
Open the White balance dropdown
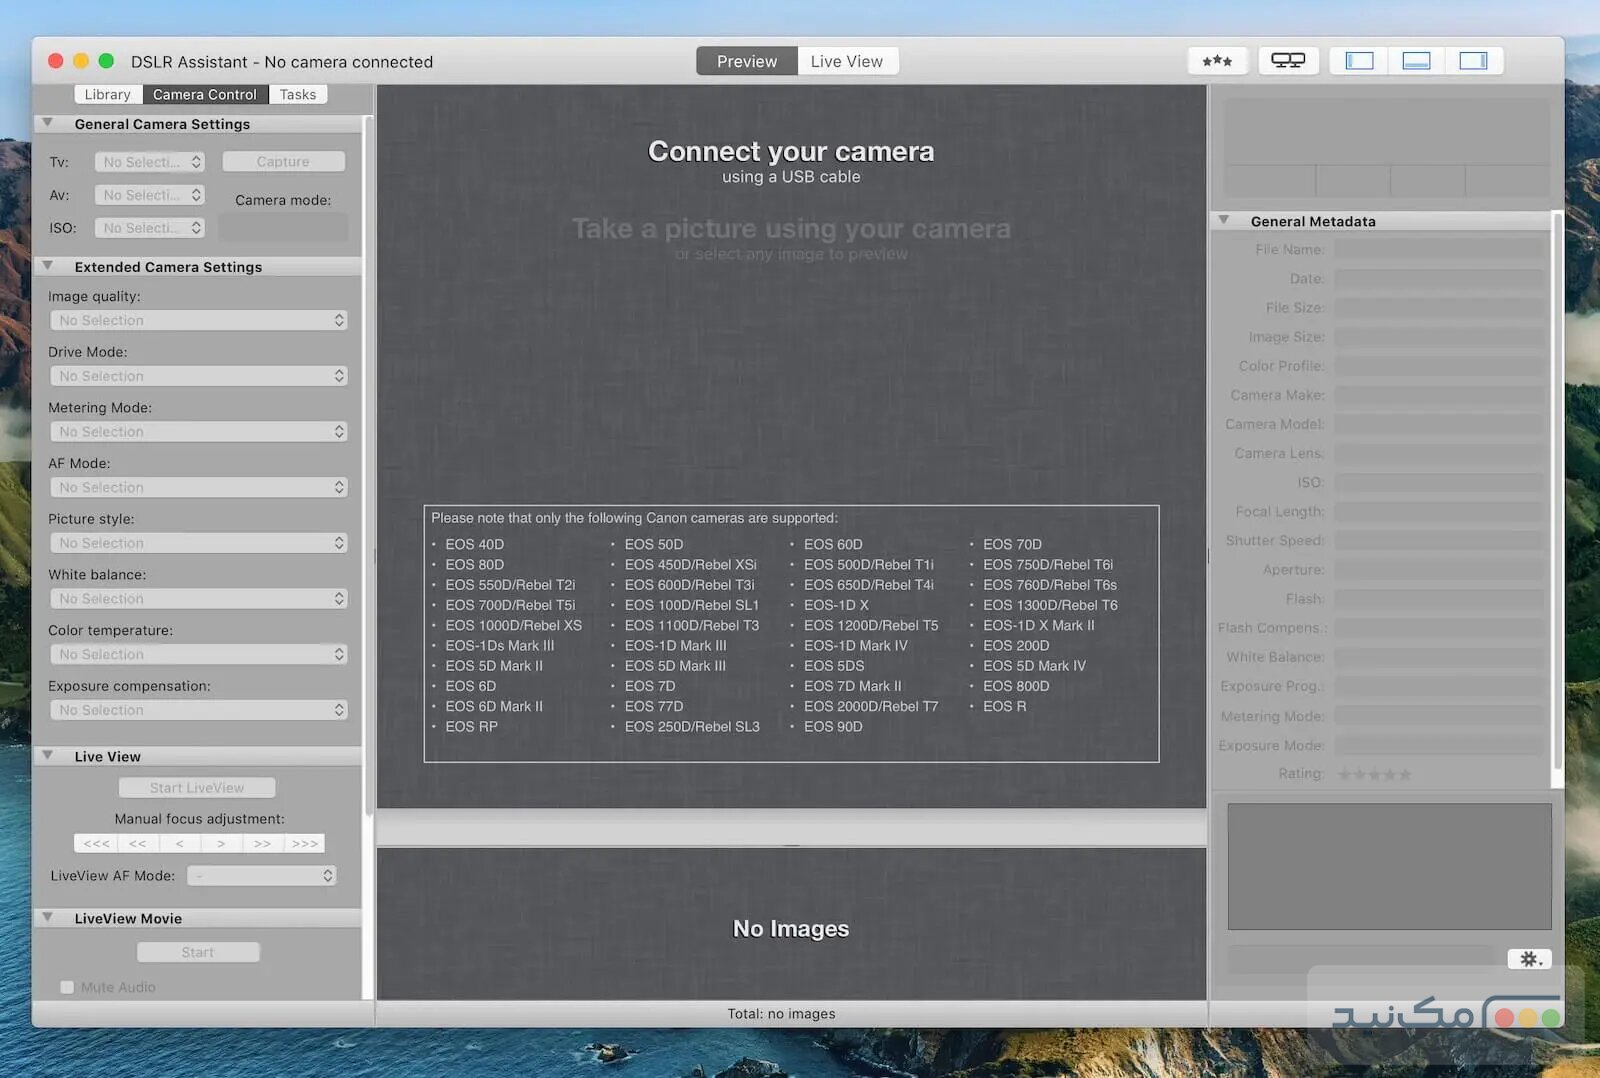click(x=198, y=598)
